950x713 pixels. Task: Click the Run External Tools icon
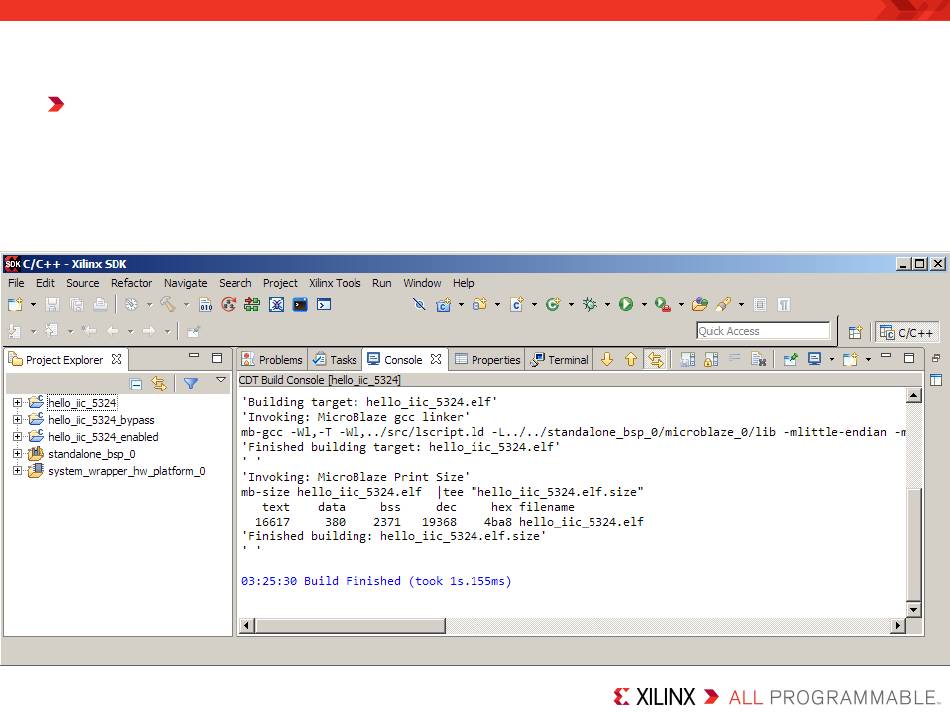click(x=662, y=304)
